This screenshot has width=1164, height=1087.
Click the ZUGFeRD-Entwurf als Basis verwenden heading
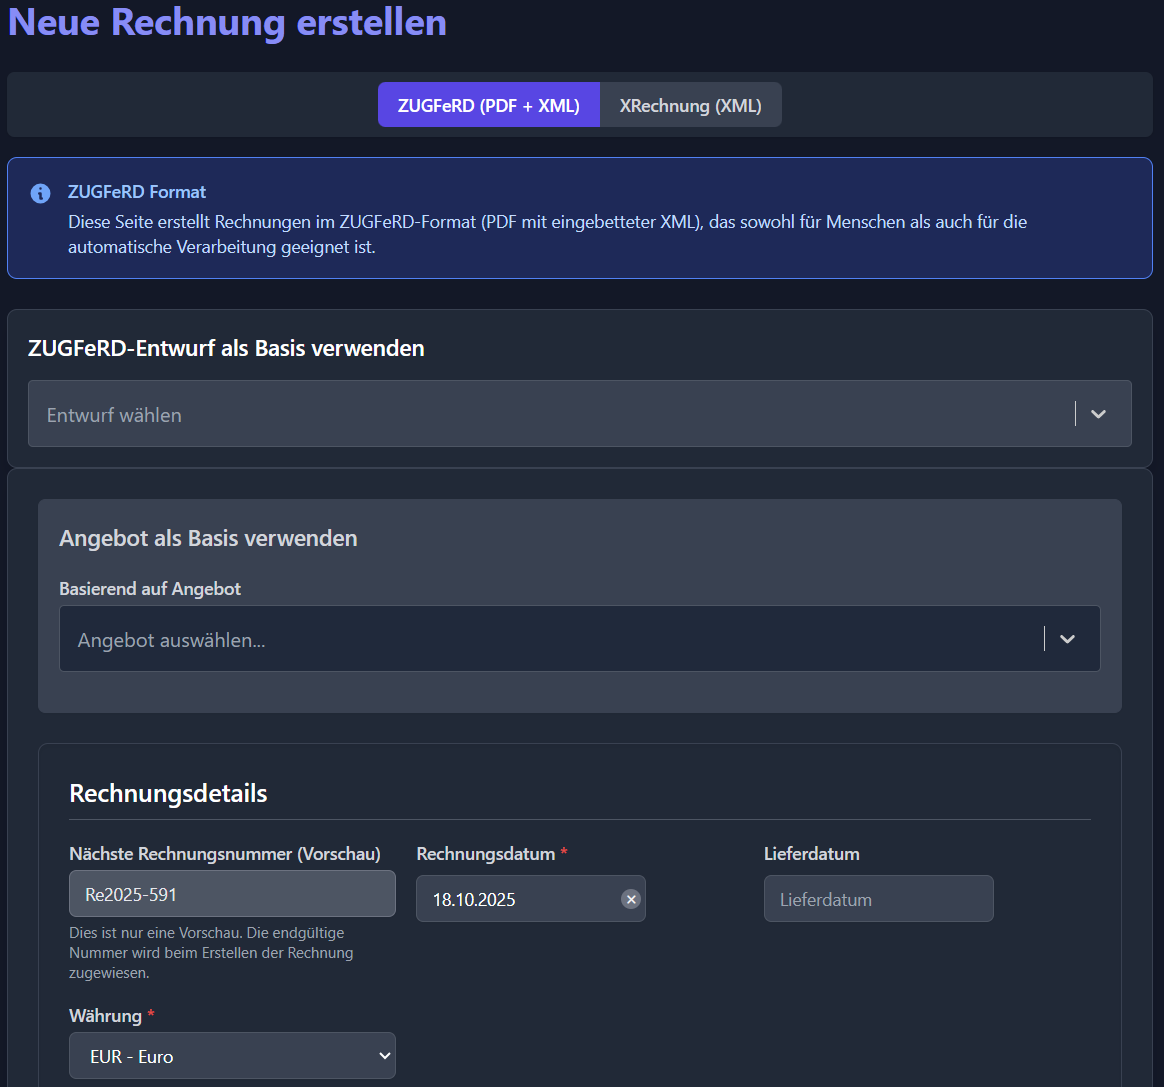point(226,348)
